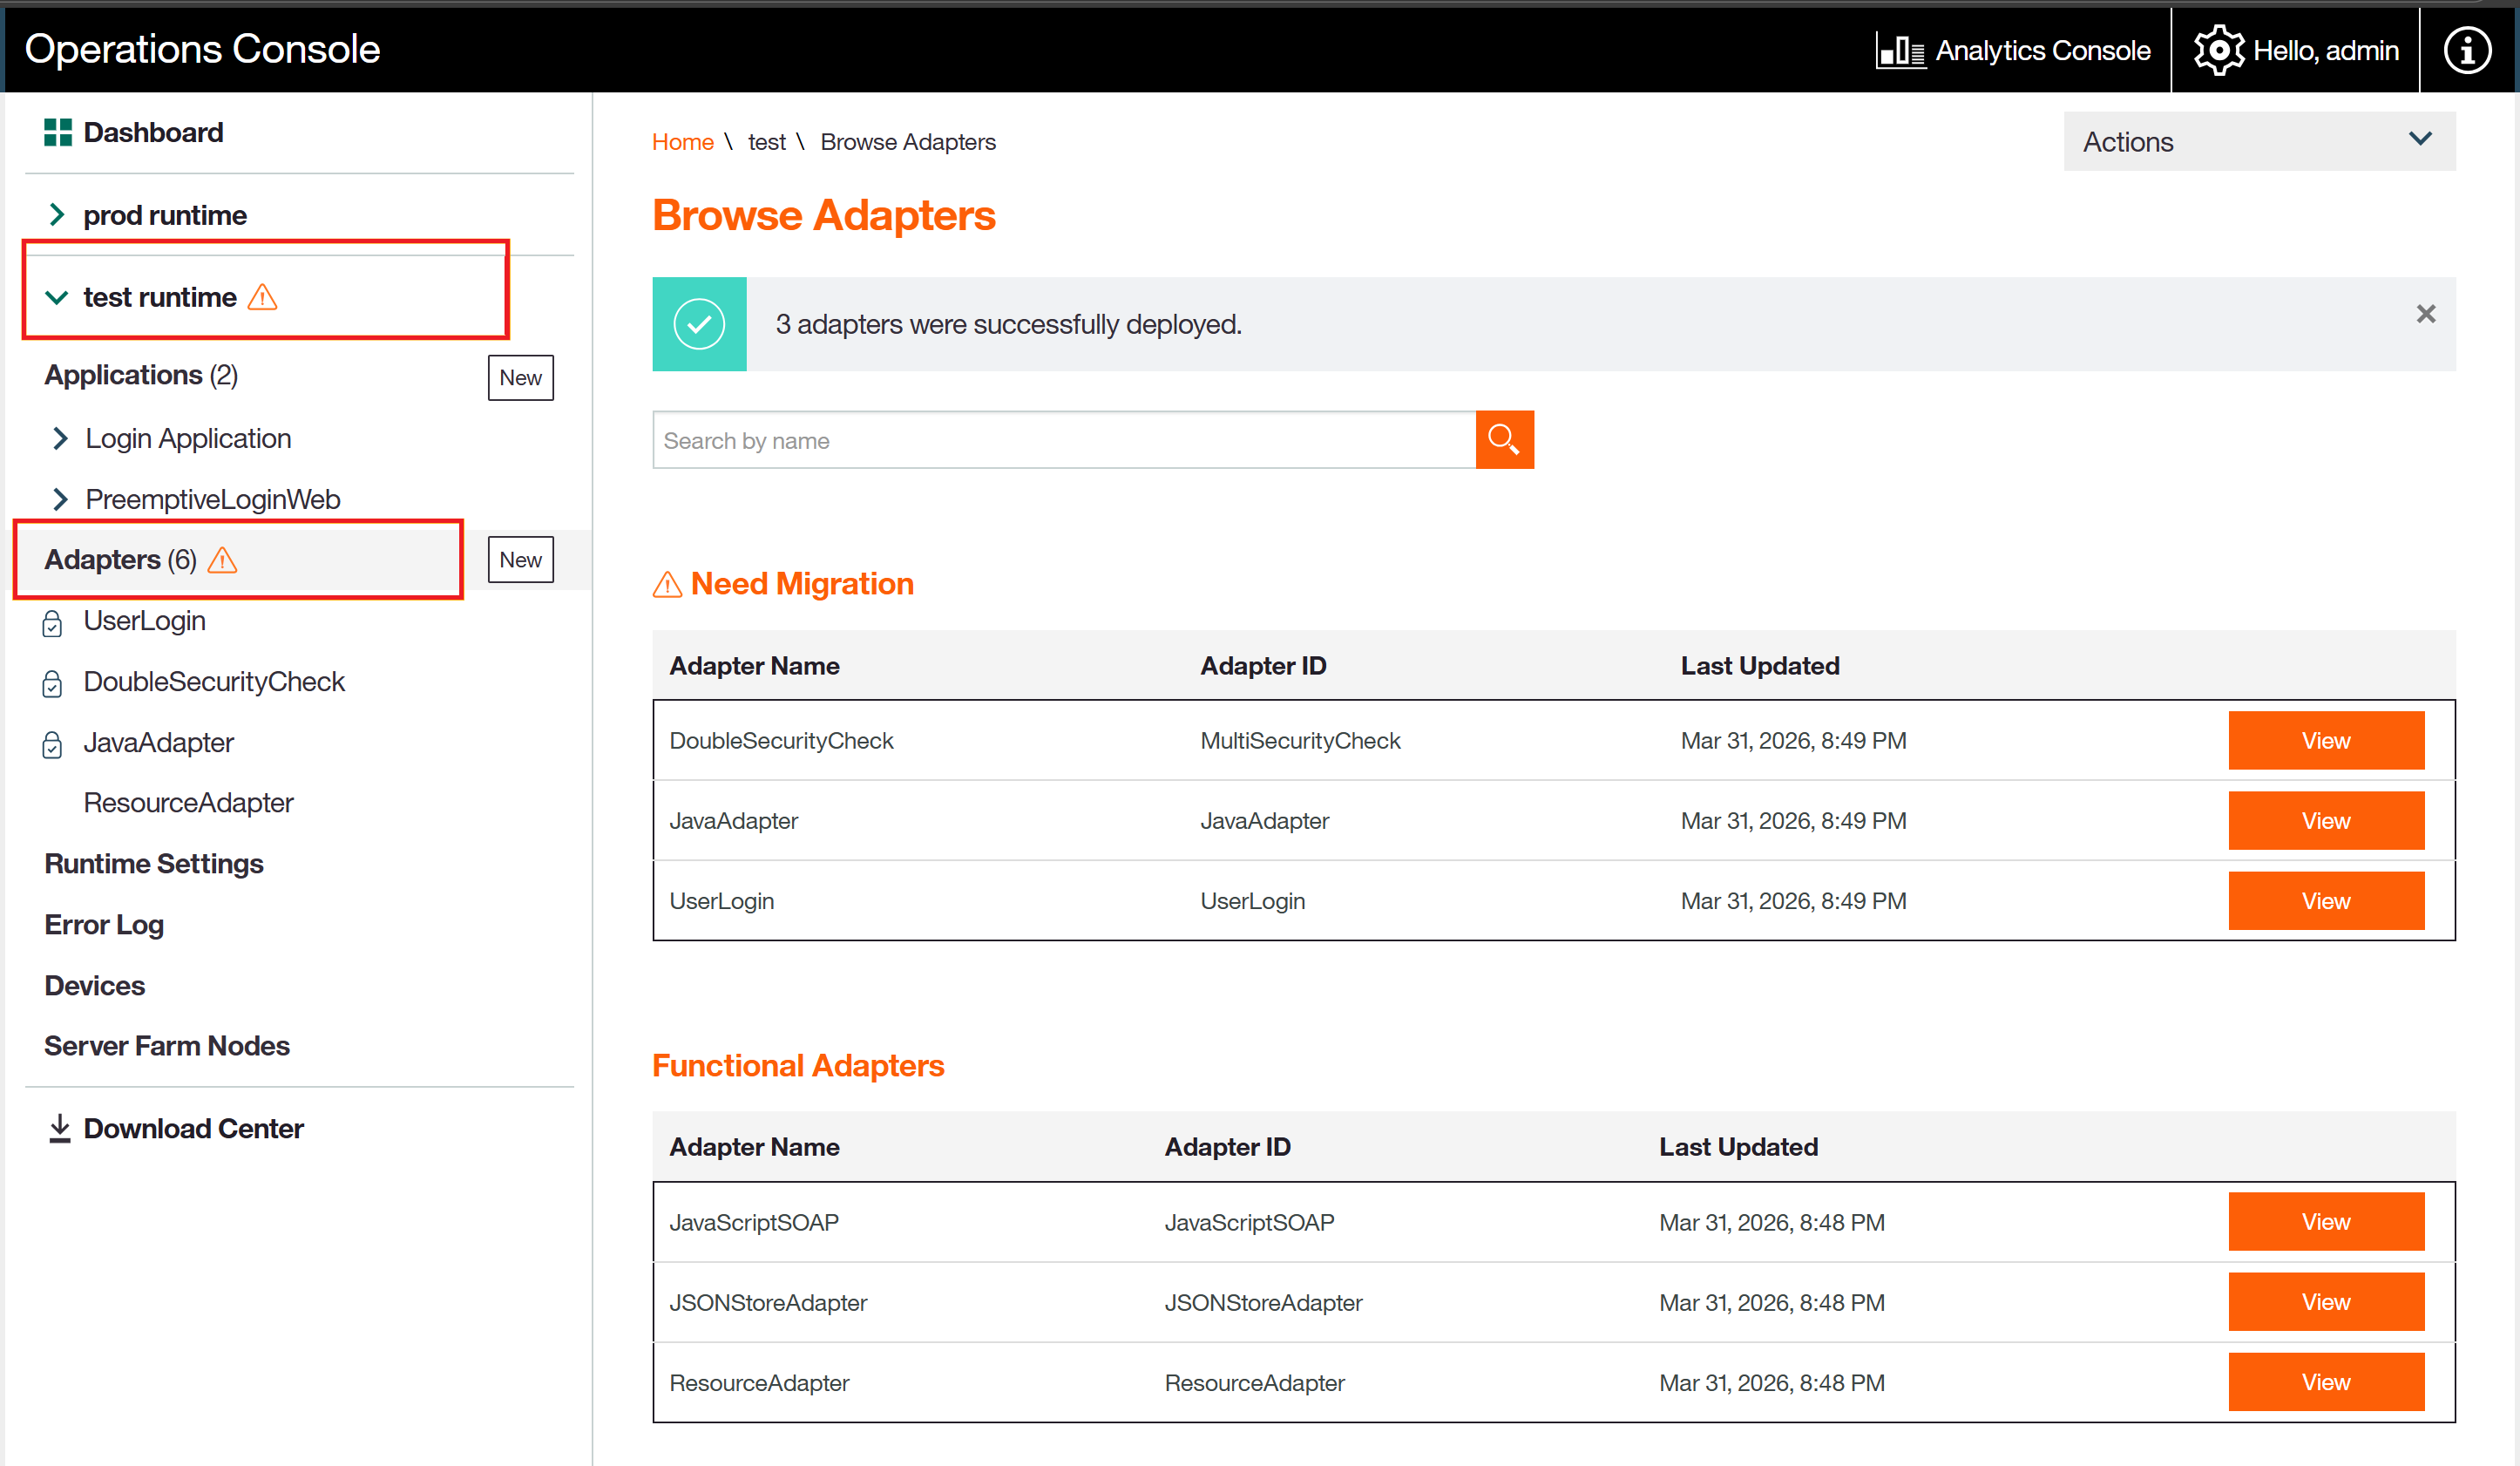Click View for the JSONStoreAdapter row

[2325, 1302]
